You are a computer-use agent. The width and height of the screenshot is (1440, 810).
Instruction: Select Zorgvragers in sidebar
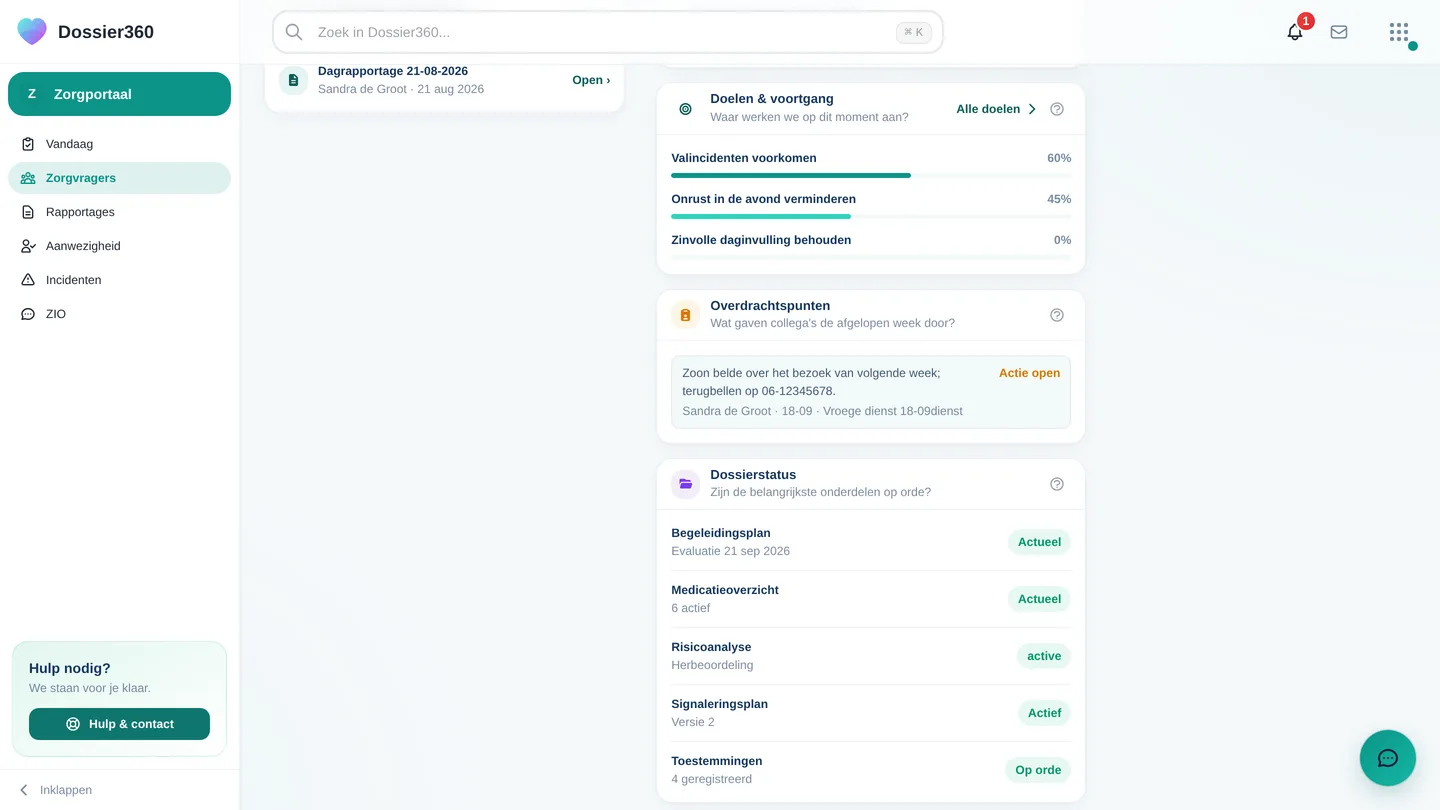tap(119, 178)
